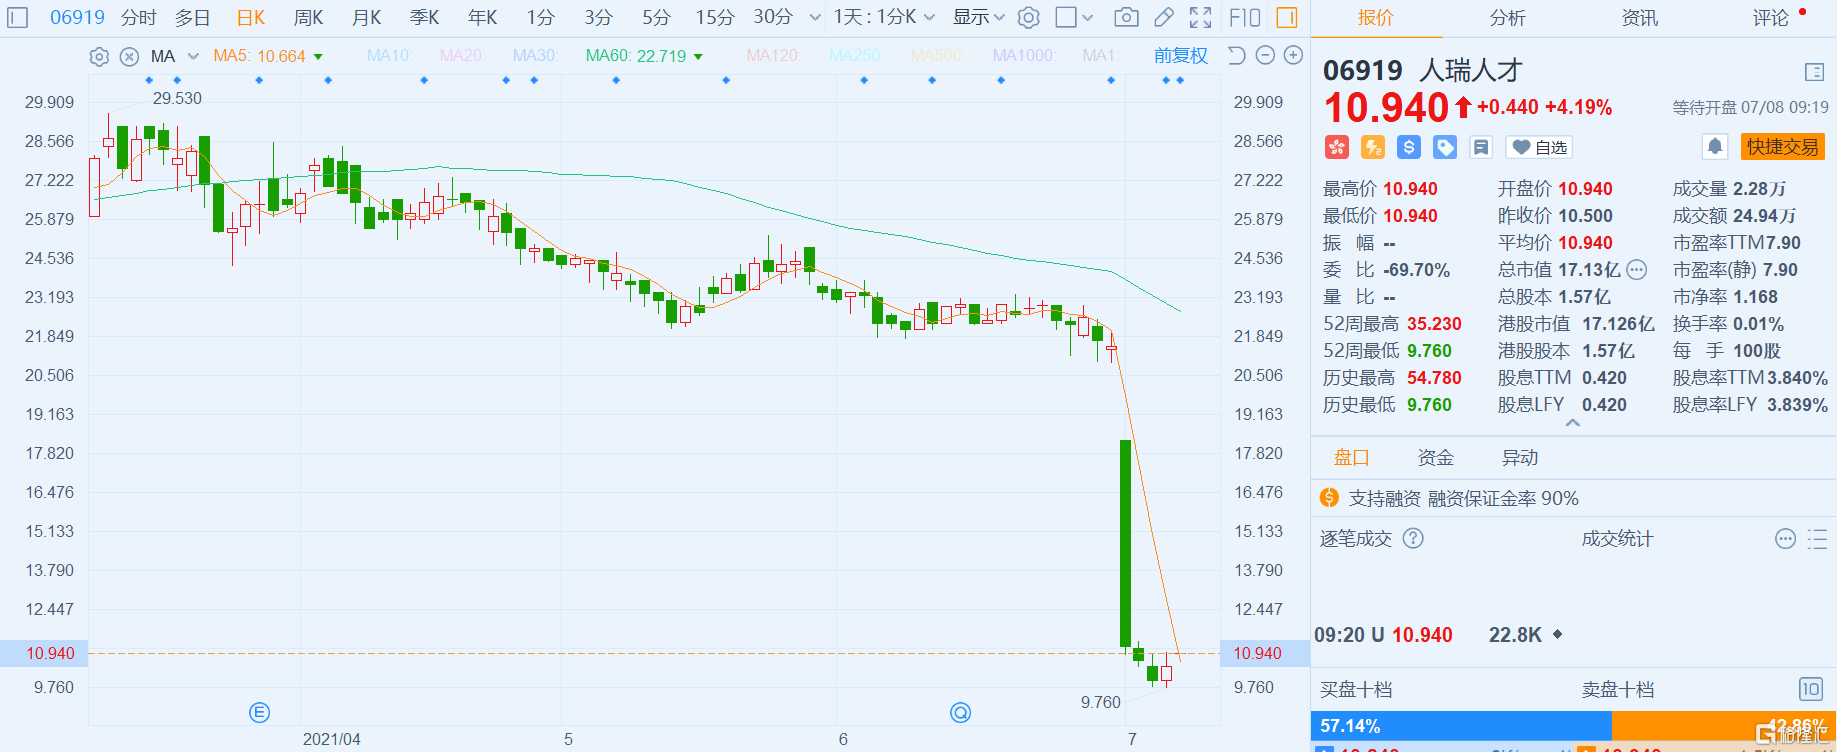Open the MA5 line options dropdown
The width and height of the screenshot is (1837, 752).
pos(318,57)
